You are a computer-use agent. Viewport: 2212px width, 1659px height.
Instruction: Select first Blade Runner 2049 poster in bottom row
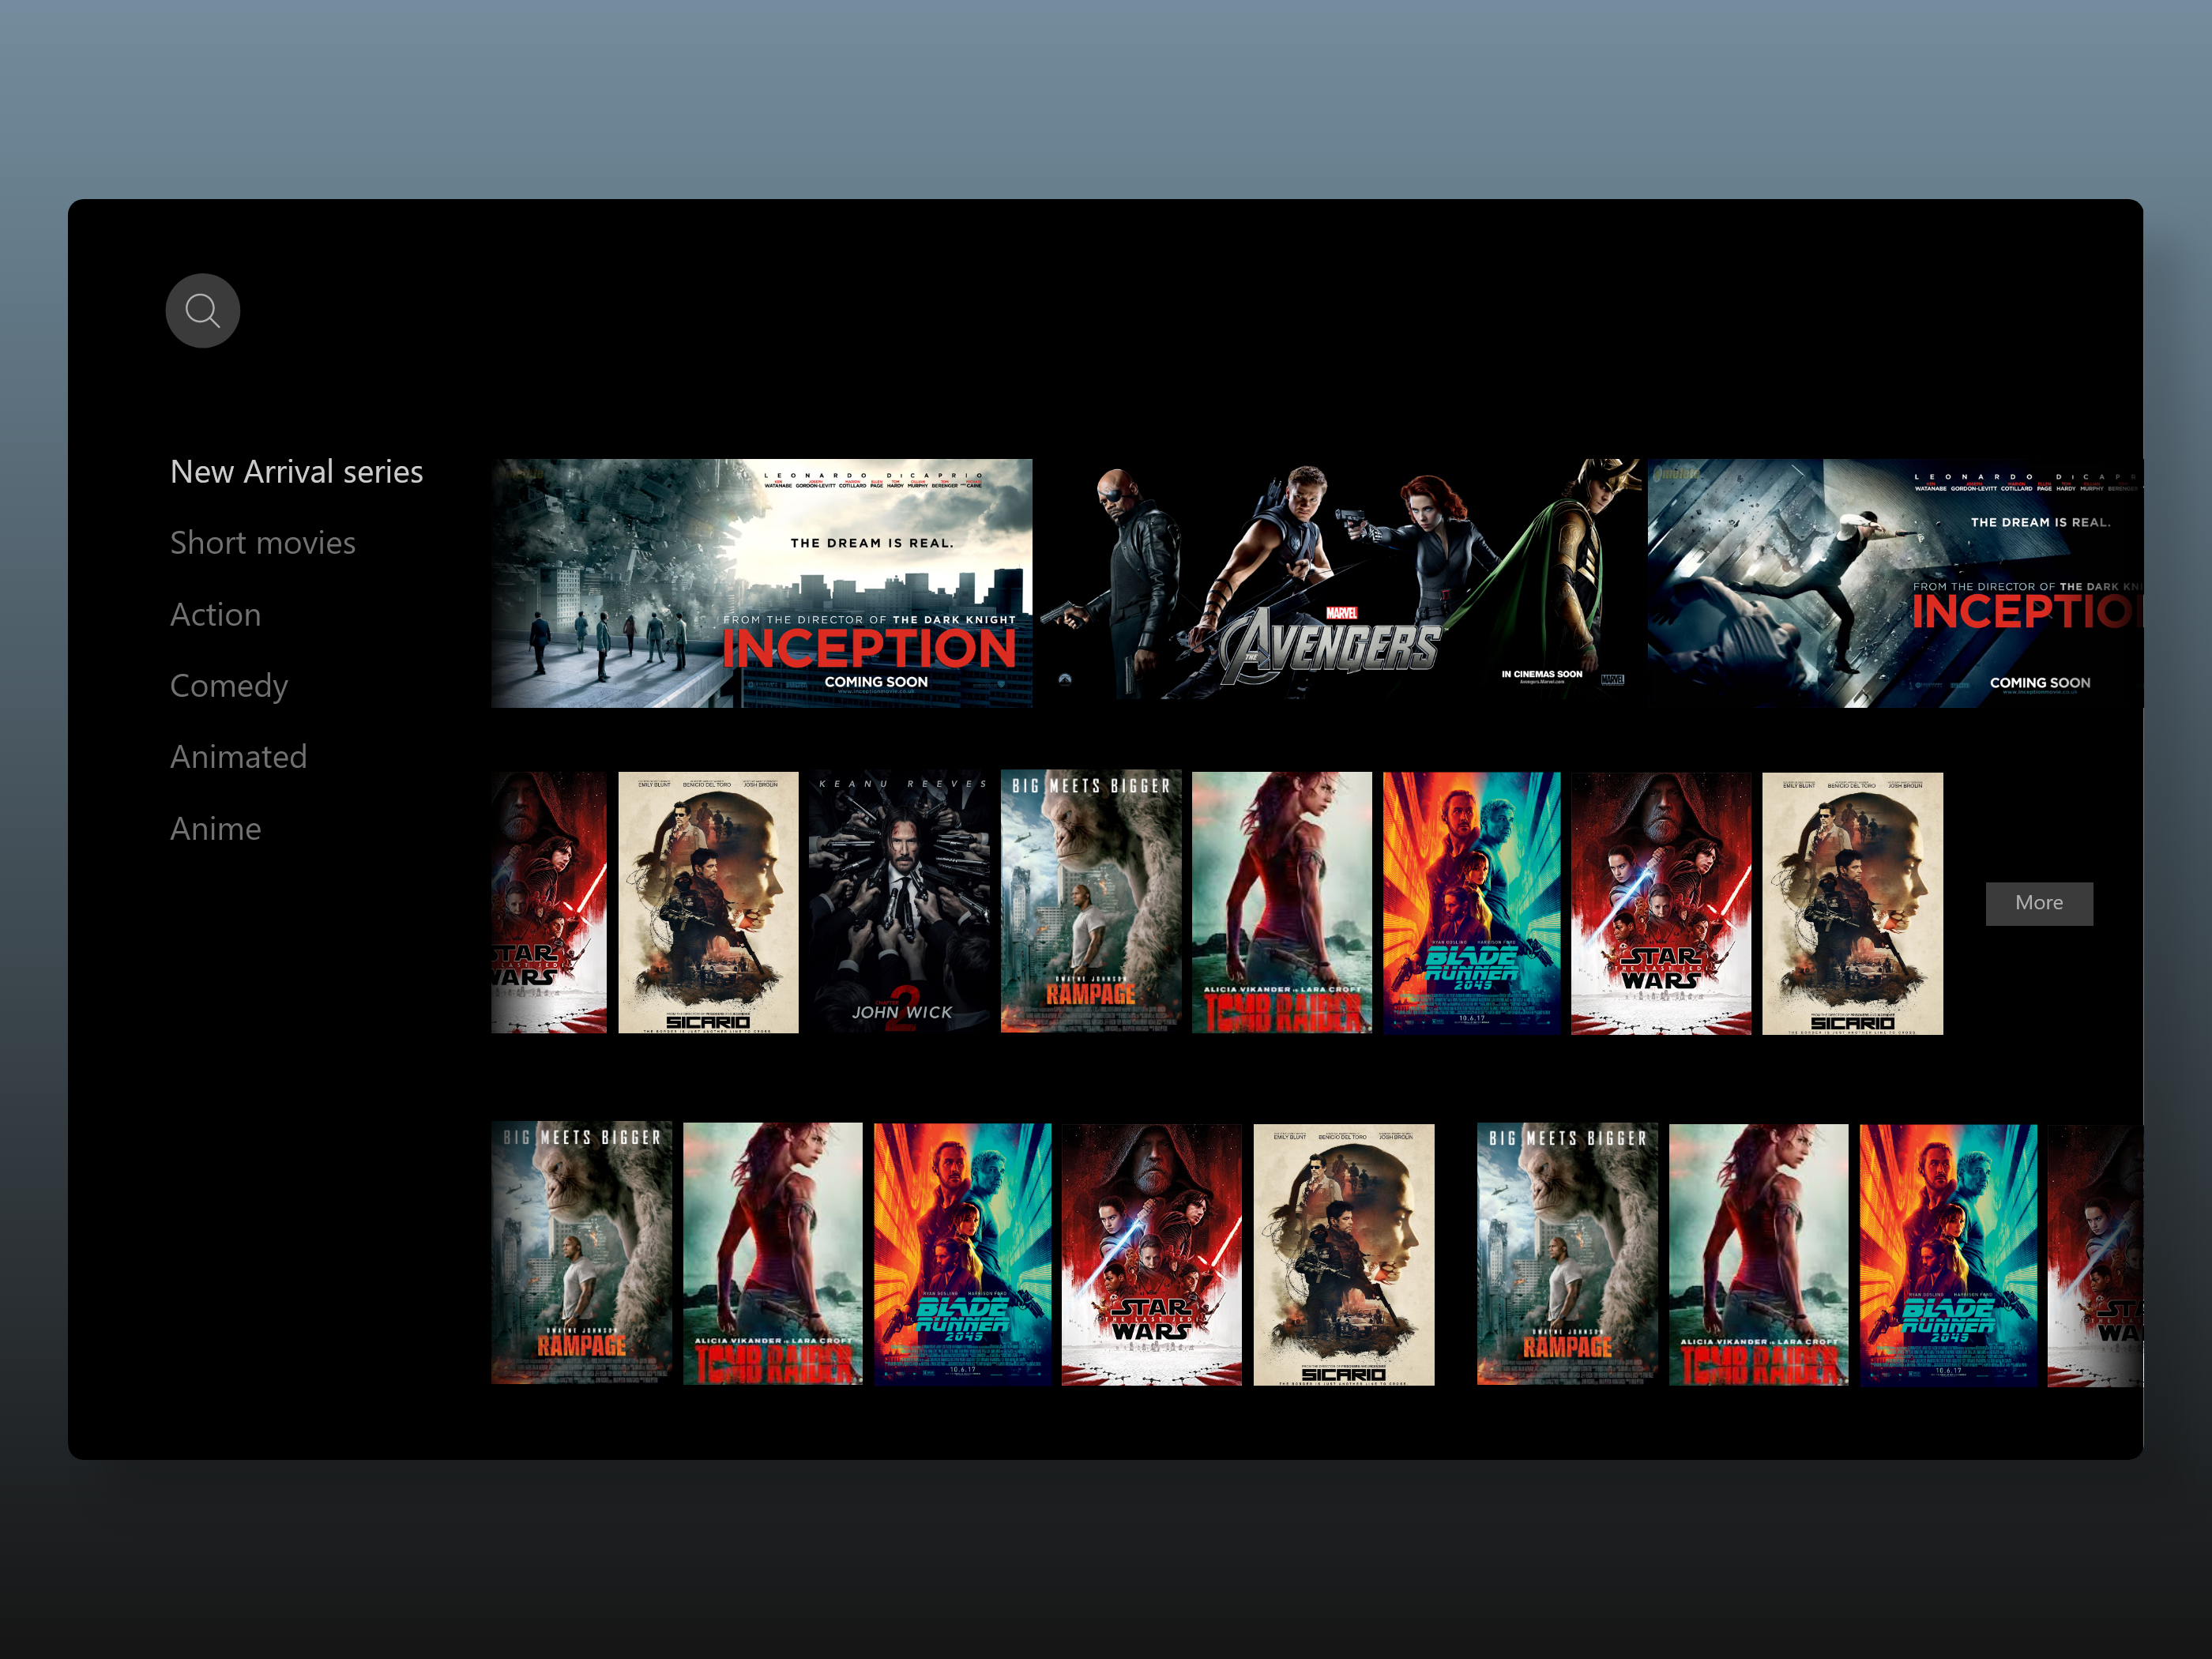point(962,1254)
